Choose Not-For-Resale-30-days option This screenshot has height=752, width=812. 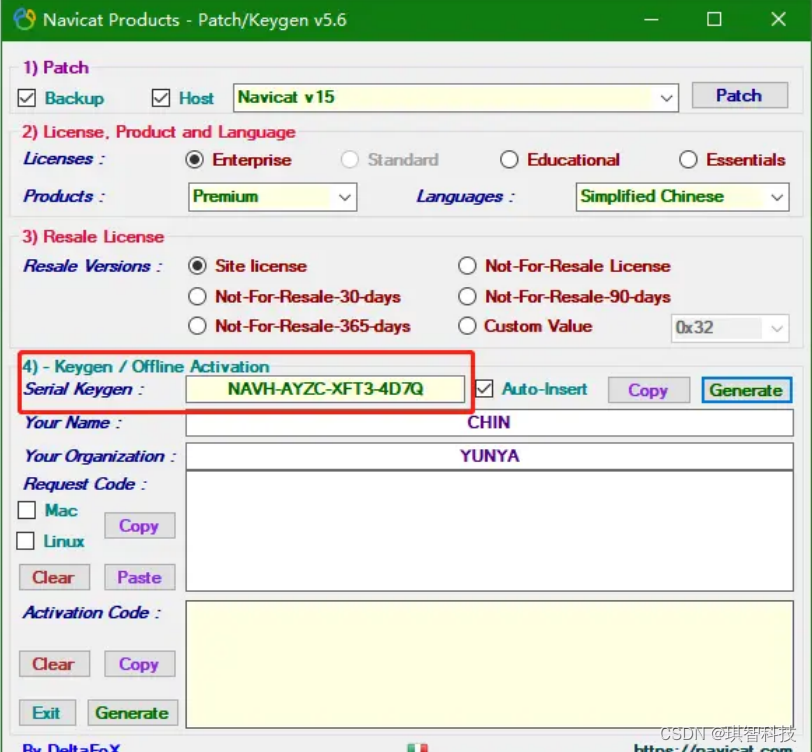197,297
